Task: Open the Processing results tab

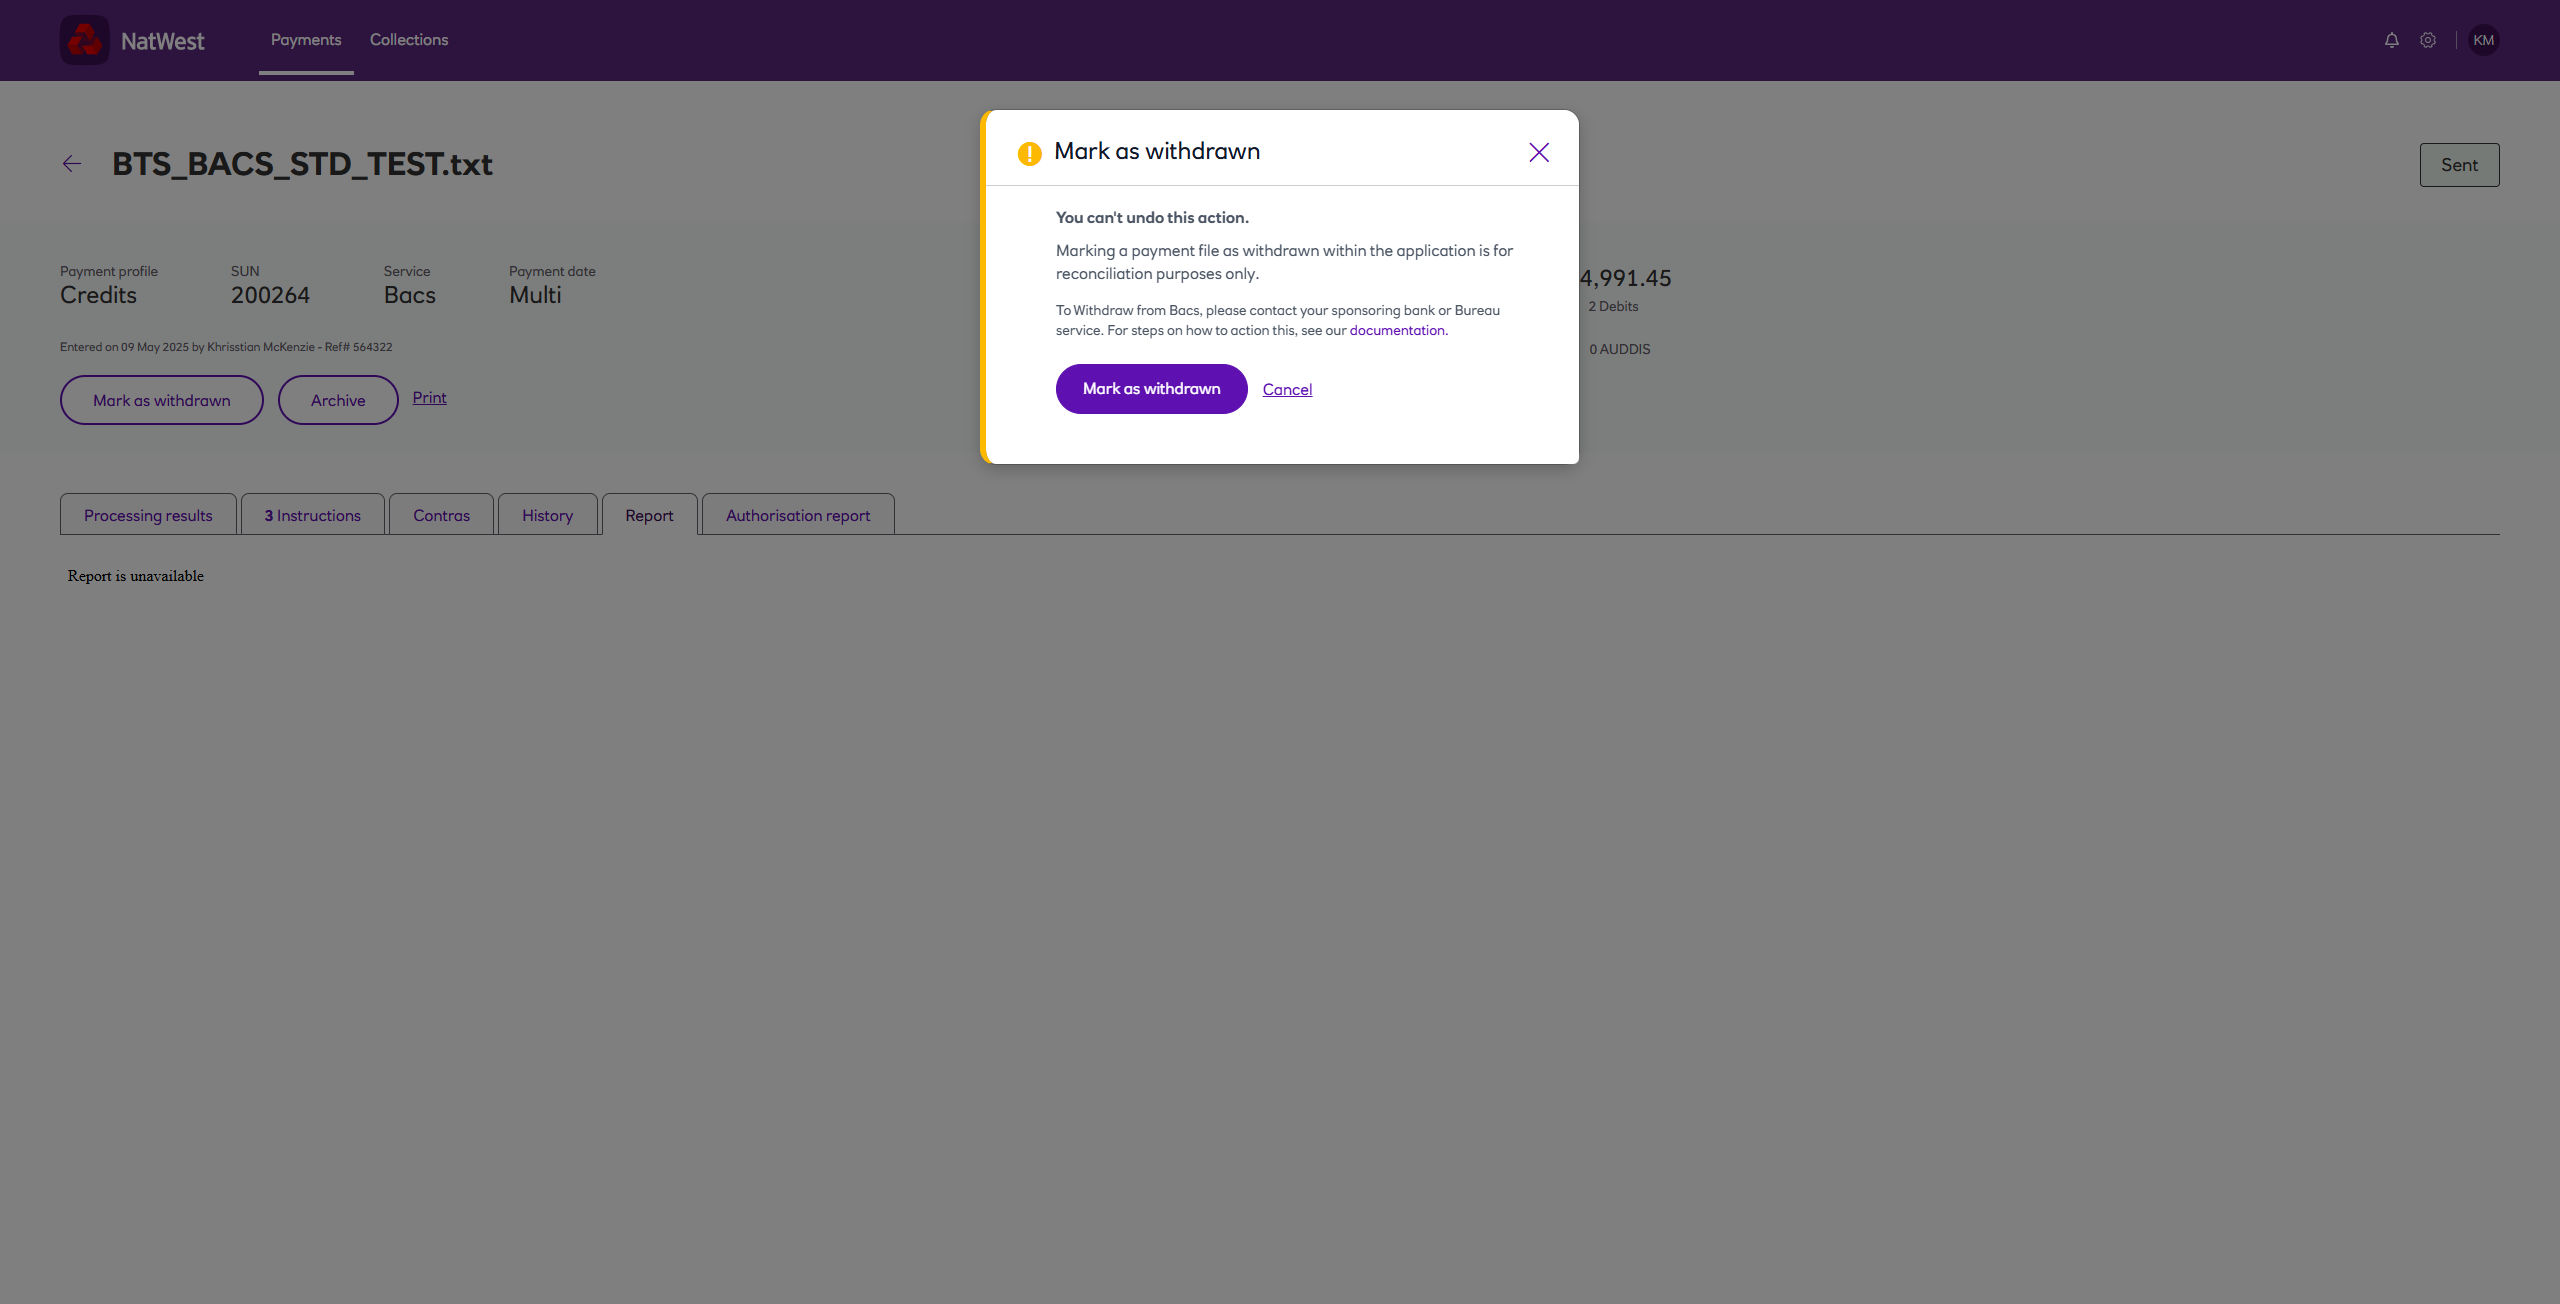Action: point(148,516)
